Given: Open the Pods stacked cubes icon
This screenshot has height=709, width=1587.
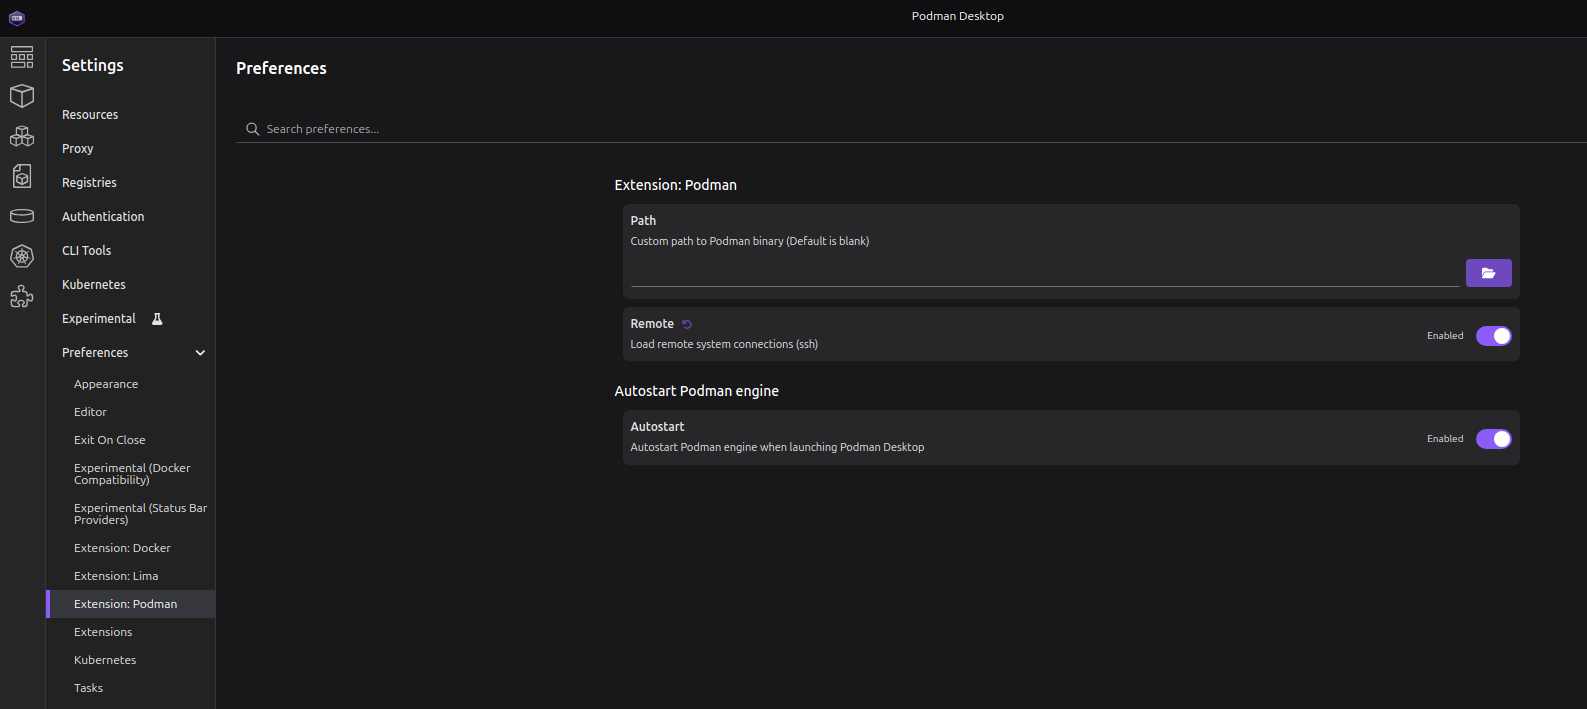Looking at the screenshot, I should [22, 136].
